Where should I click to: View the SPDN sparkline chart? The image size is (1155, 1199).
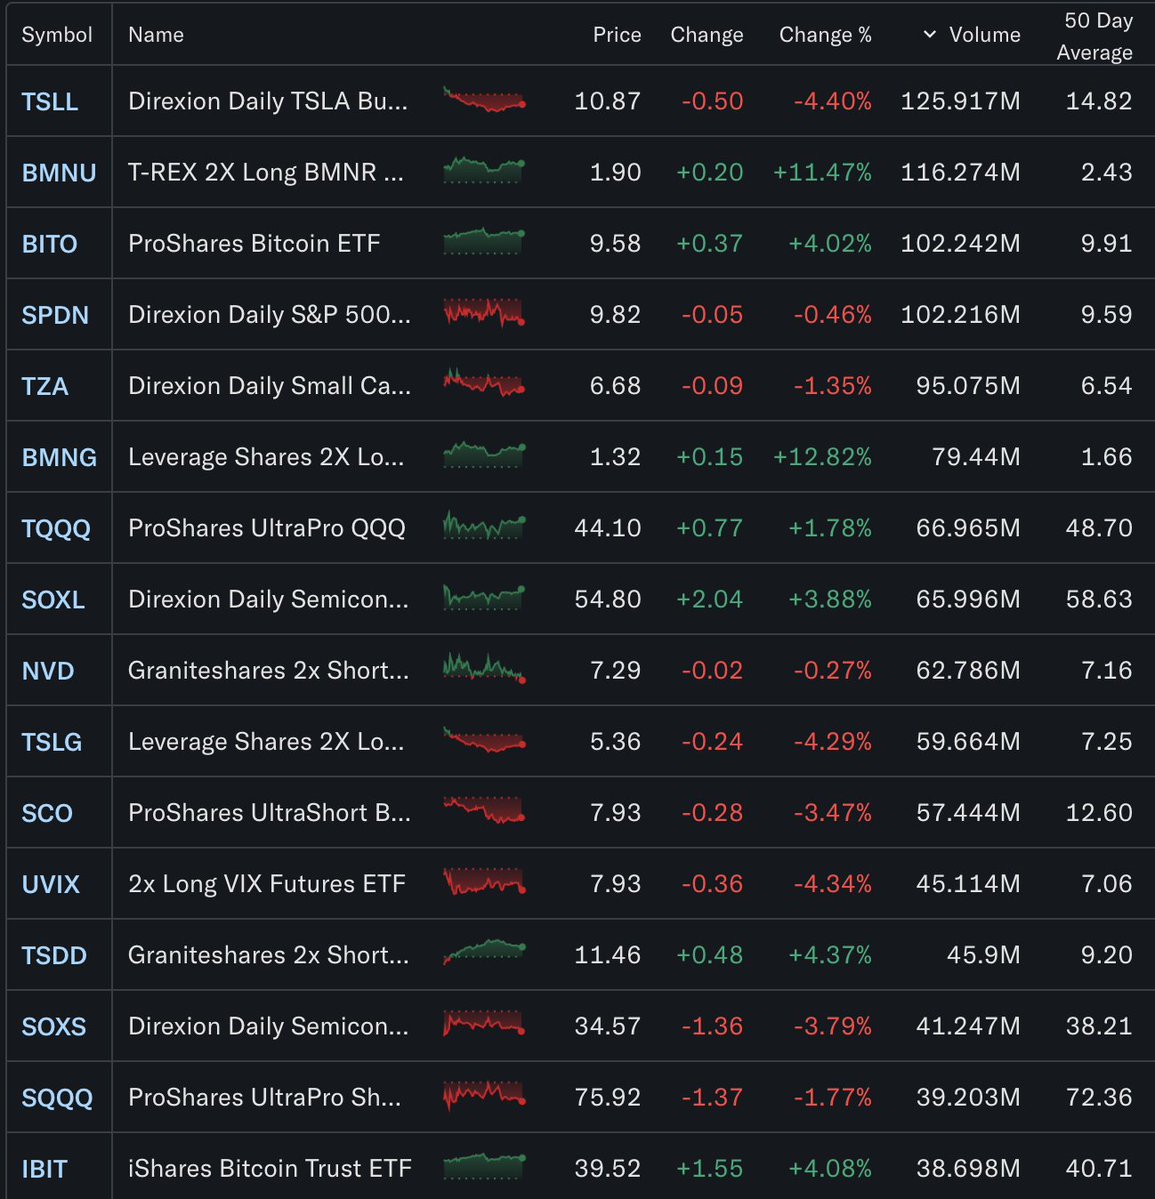tap(484, 313)
